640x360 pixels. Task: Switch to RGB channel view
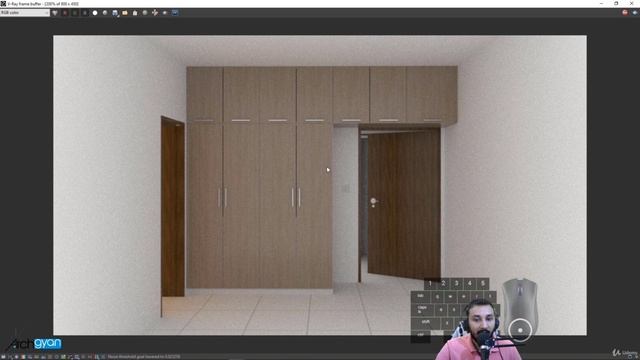pos(55,13)
